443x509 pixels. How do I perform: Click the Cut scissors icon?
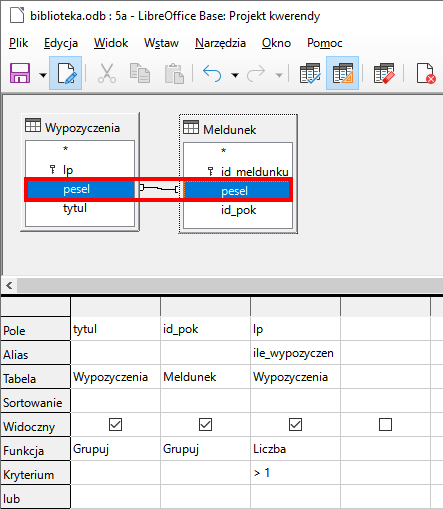pyautogui.click(x=107, y=73)
